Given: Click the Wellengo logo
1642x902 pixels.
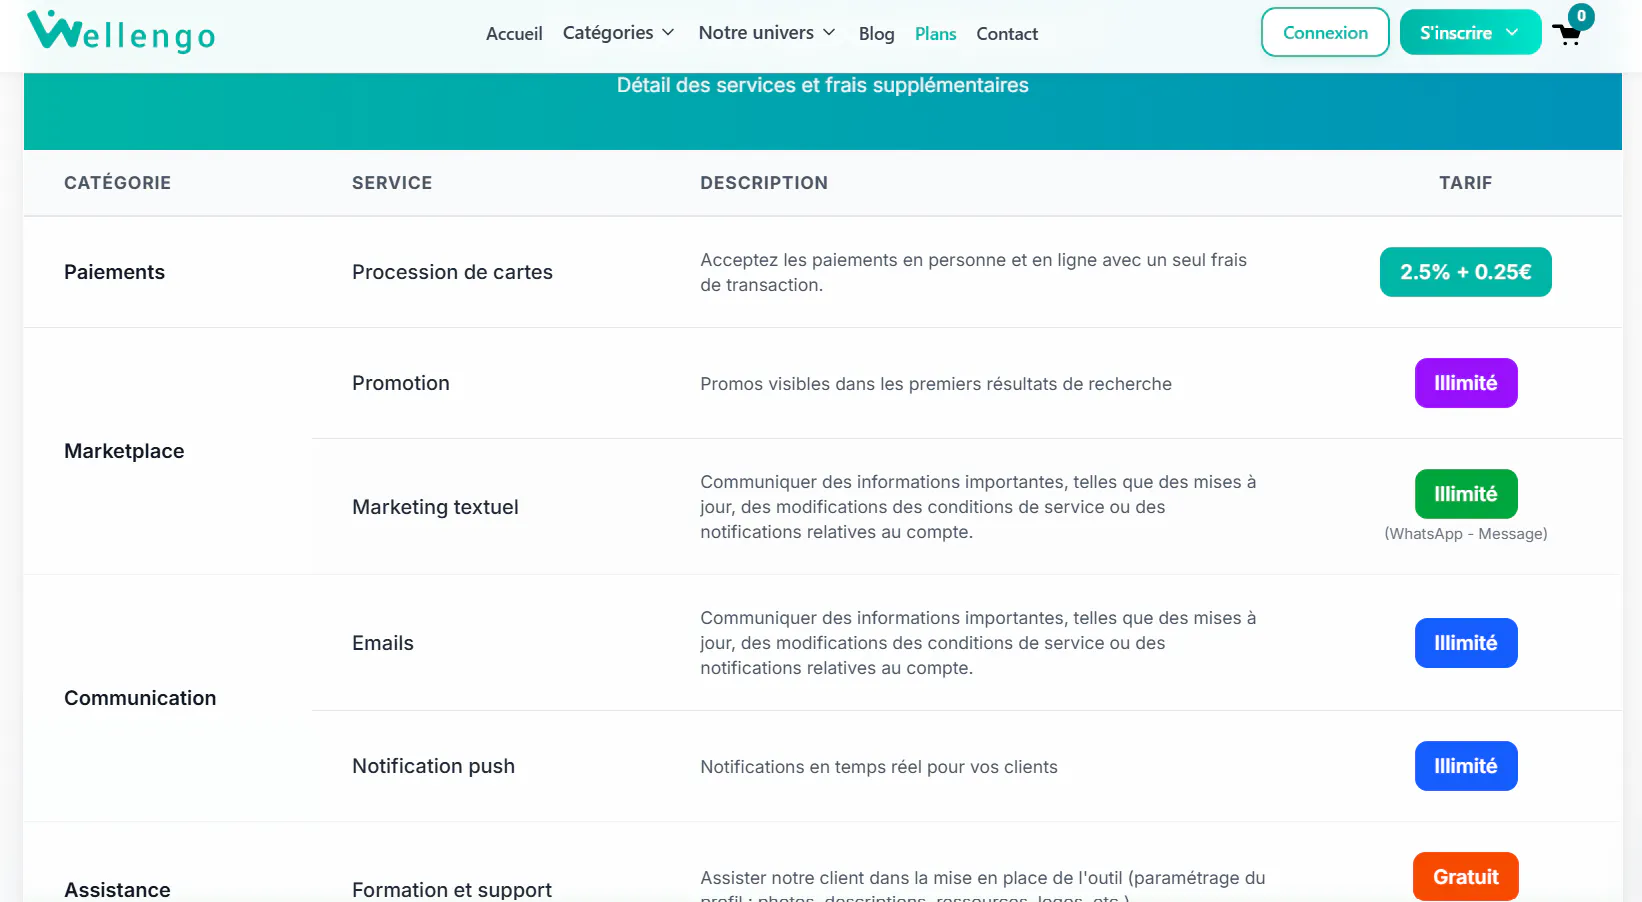Looking at the screenshot, I should pyautogui.click(x=121, y=32).
